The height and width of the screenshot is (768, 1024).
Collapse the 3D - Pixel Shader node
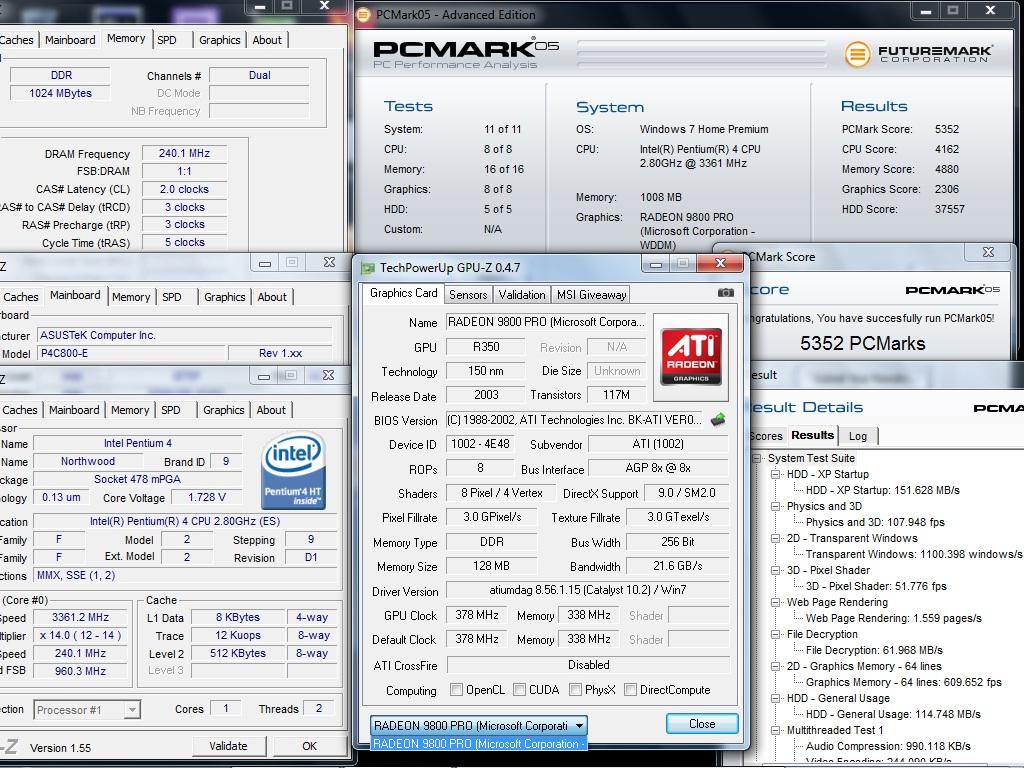coord(776,570)
